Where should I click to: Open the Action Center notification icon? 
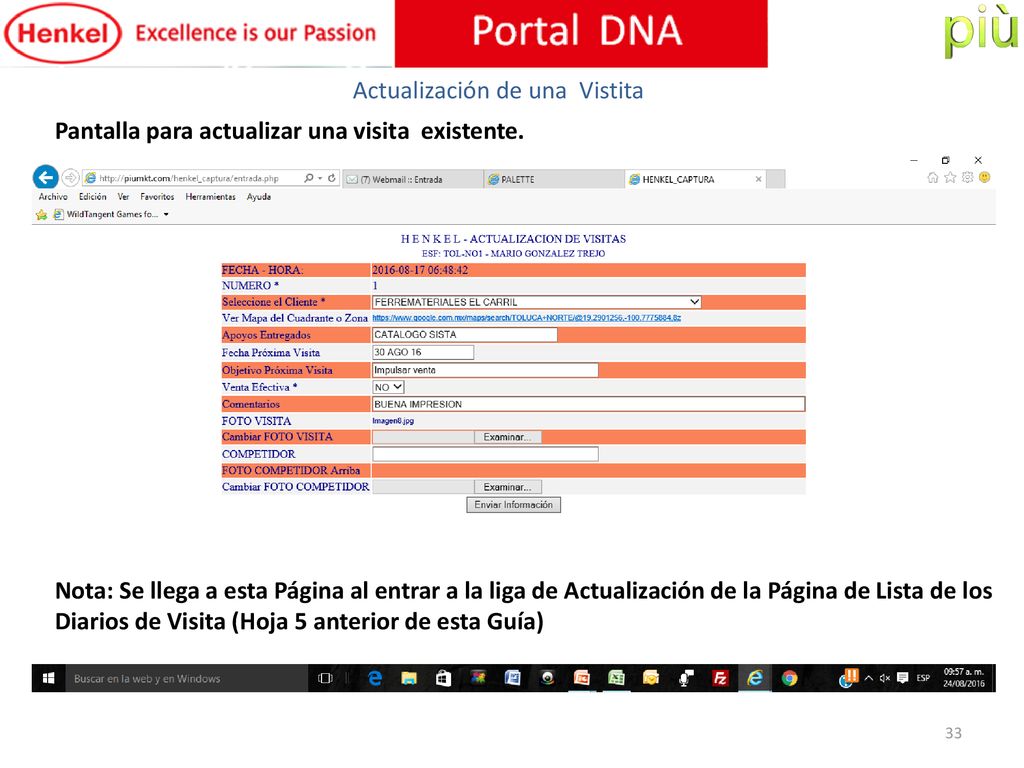point(903,679)
